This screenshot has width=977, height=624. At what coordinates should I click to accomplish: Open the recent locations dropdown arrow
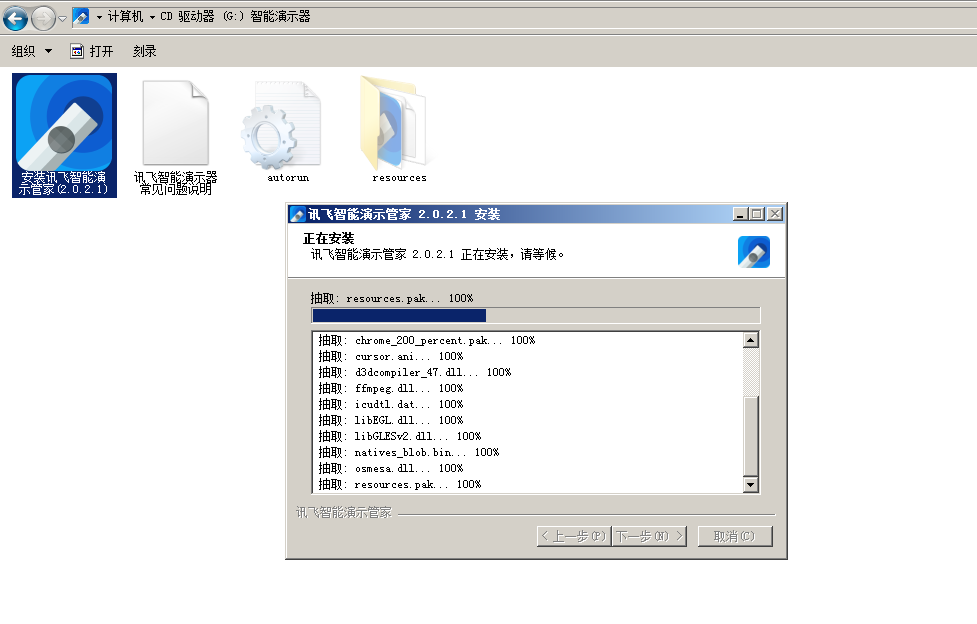tap(63, 19)
